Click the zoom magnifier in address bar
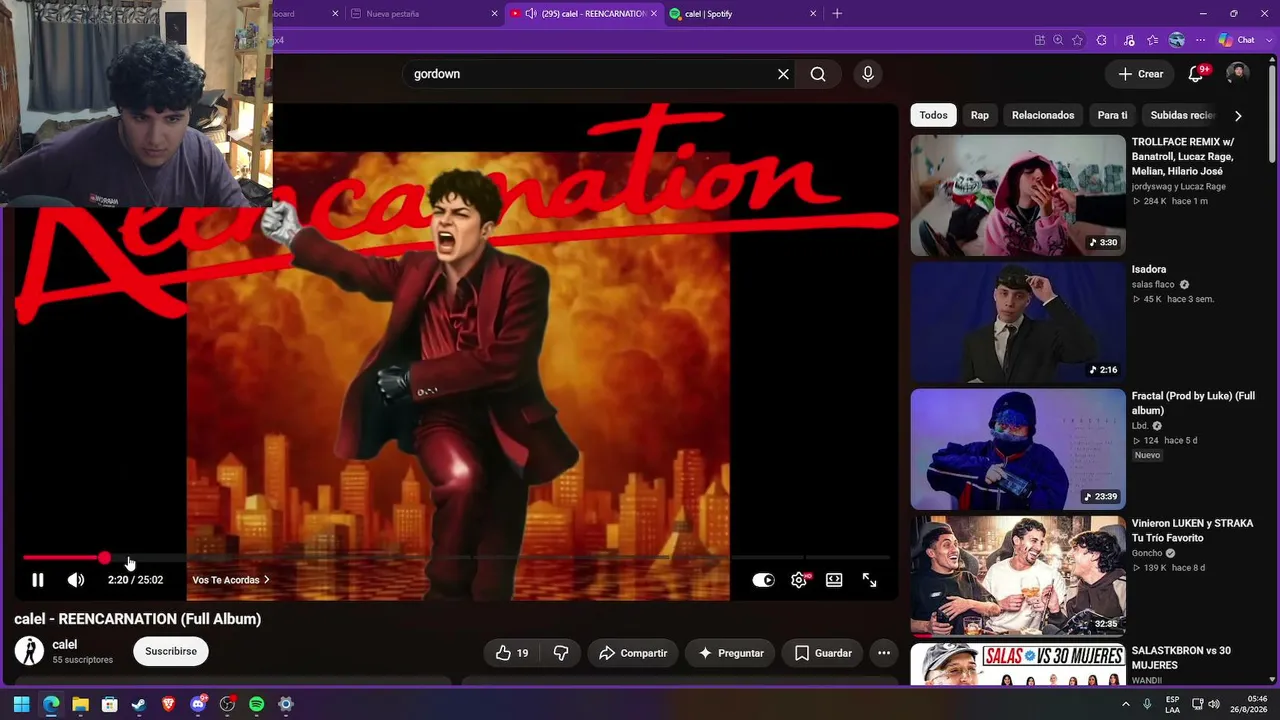 [x=1058, y=40]
